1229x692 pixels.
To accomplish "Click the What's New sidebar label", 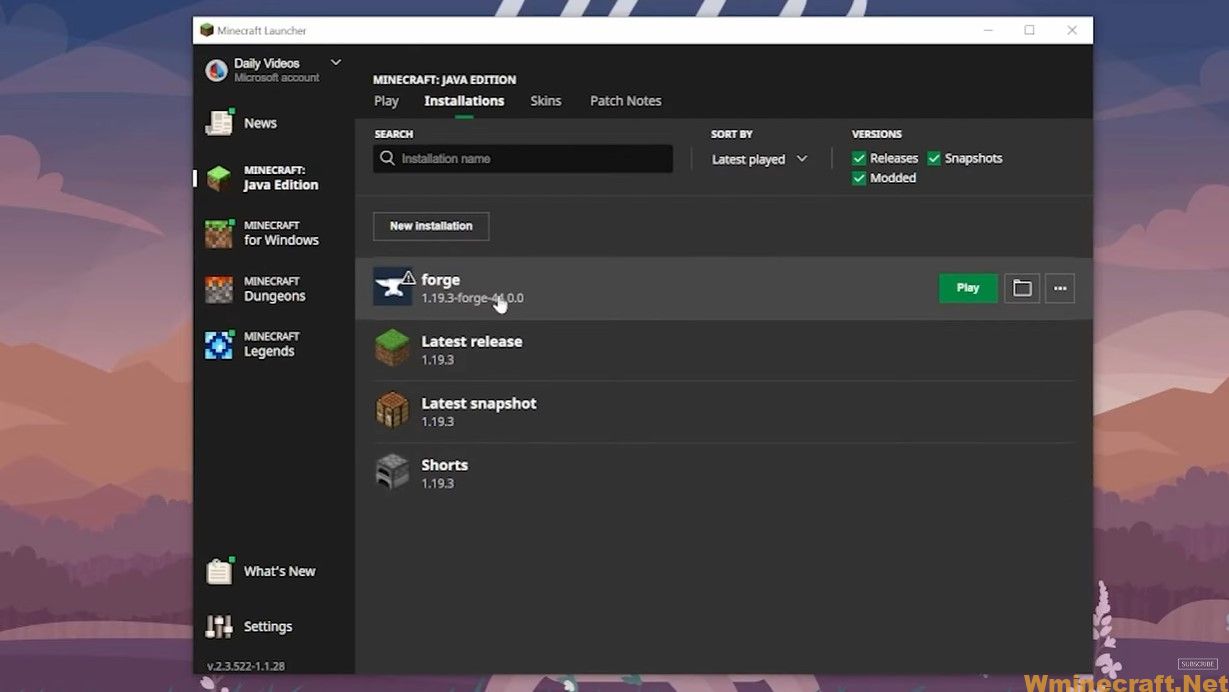I will pyautogui.click(x=280, y=571).
